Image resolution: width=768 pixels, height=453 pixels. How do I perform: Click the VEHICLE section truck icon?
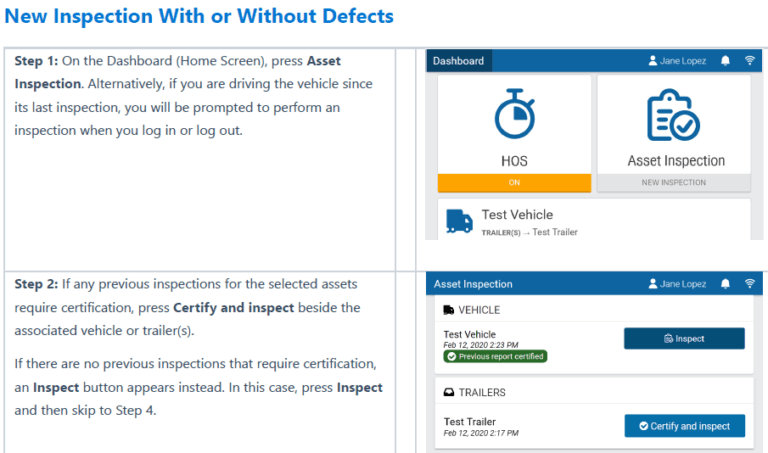tap(449, 310)
